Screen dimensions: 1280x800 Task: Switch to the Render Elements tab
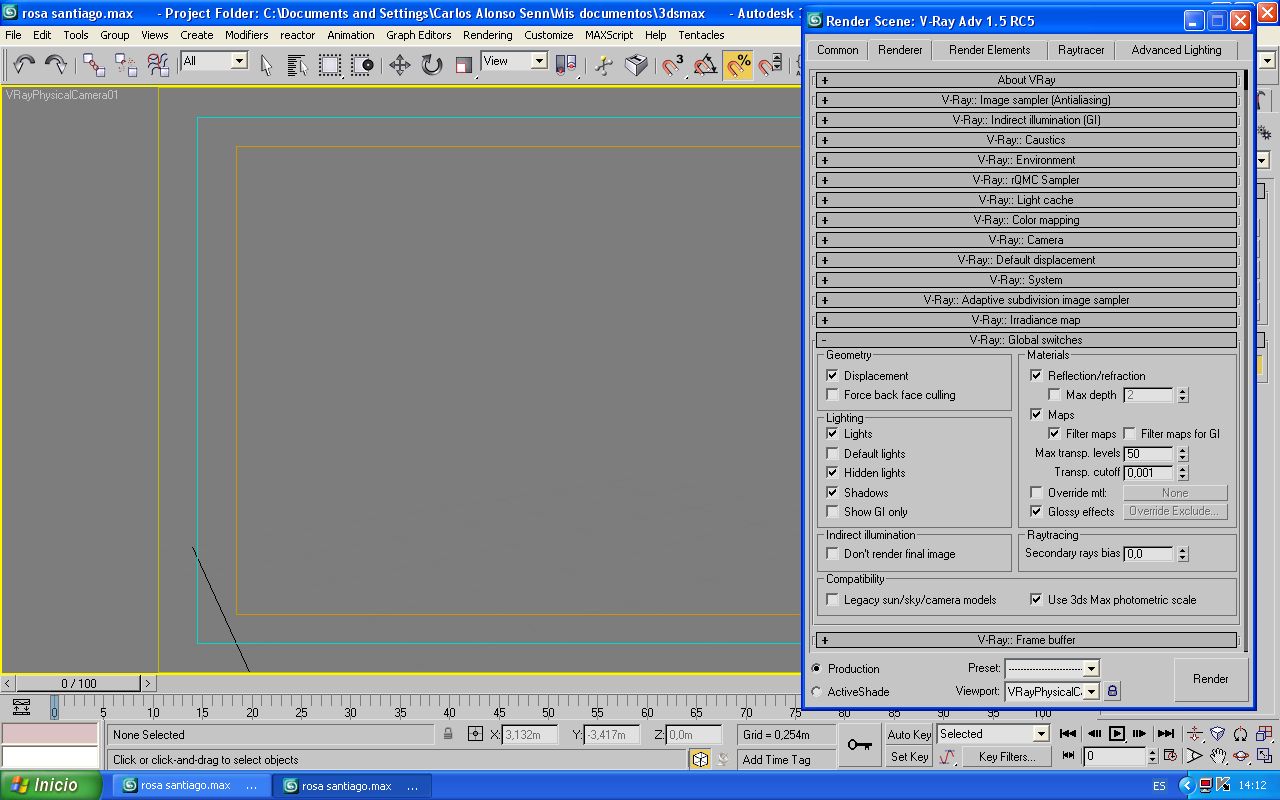(989, 50)
